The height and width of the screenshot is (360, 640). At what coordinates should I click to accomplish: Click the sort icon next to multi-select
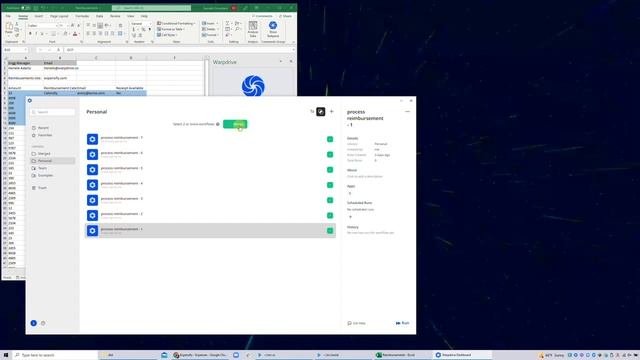(312, 111)
